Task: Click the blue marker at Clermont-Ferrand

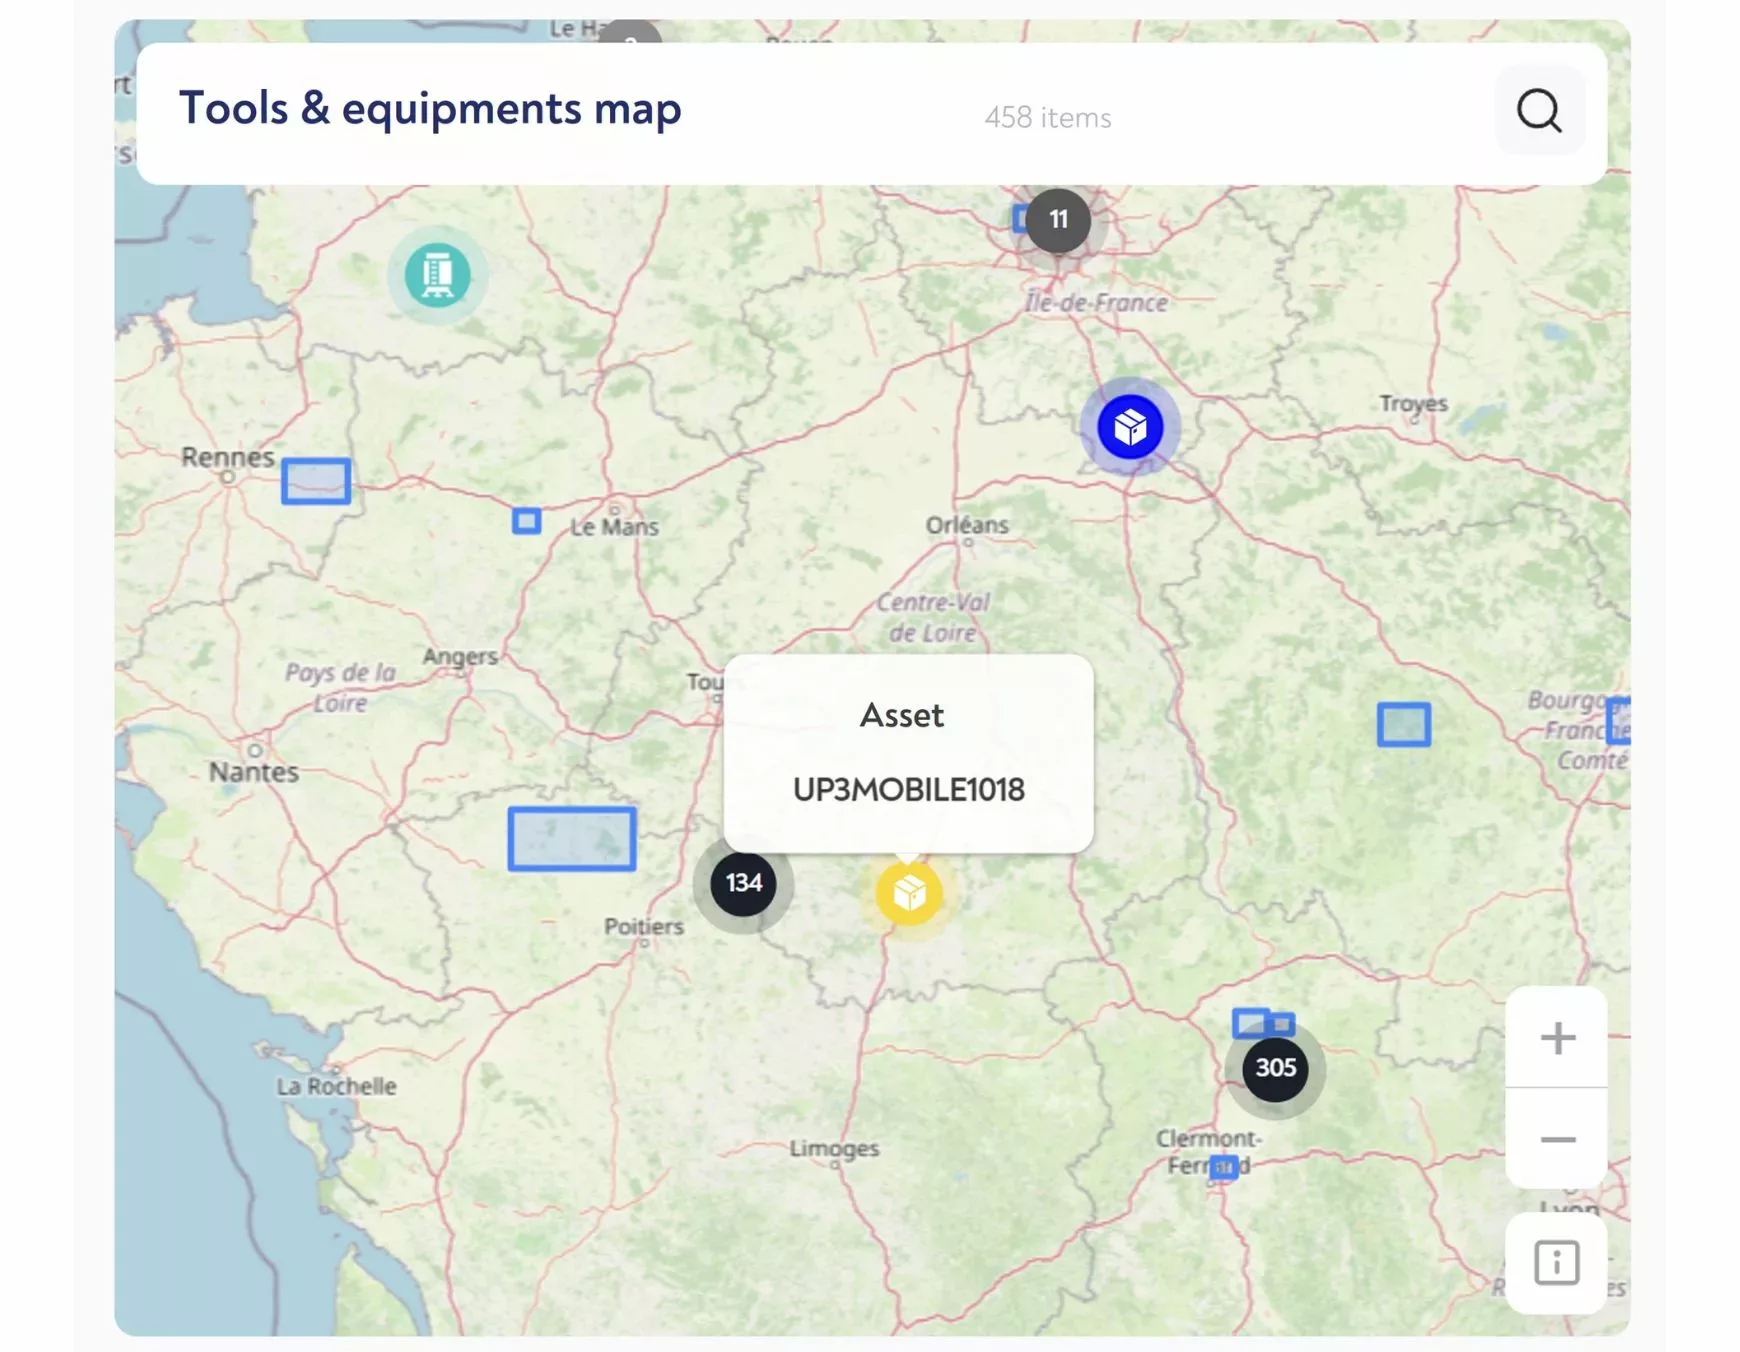Action: pos(1223,1167)
